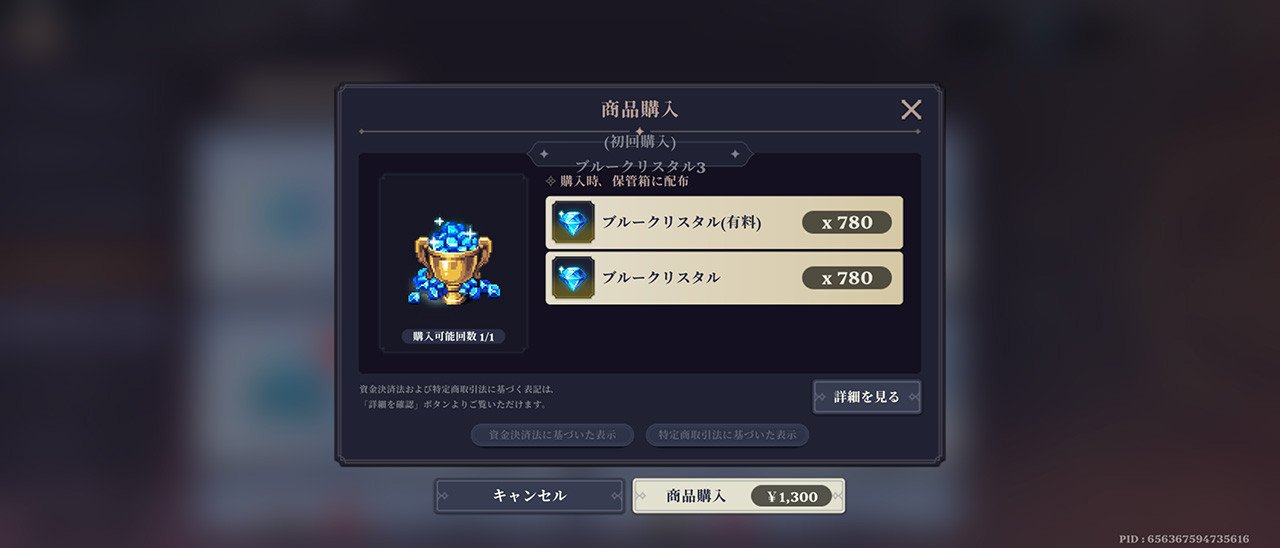Select the ブルークリスタル(有料) item row text
Image resolution: width=1280 pixels, height=548 pixels.
tap(681, 223)
